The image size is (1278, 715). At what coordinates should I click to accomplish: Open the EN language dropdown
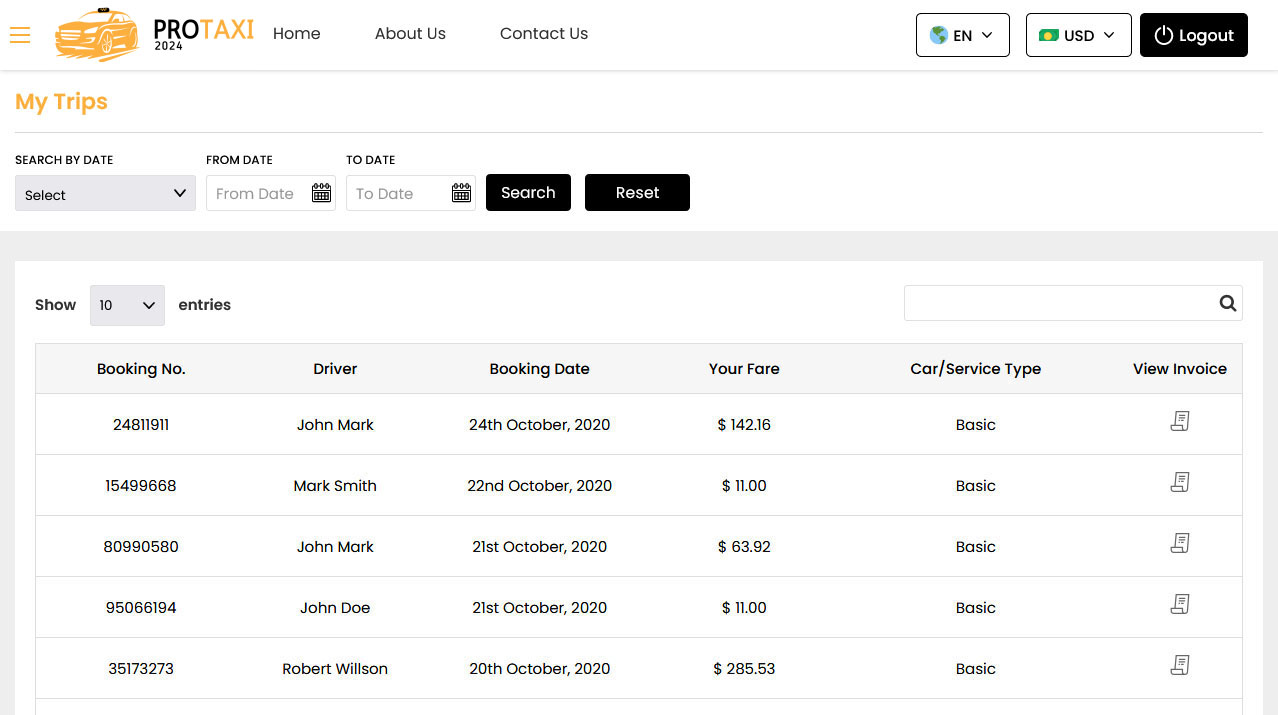click(x=963, y=35)
